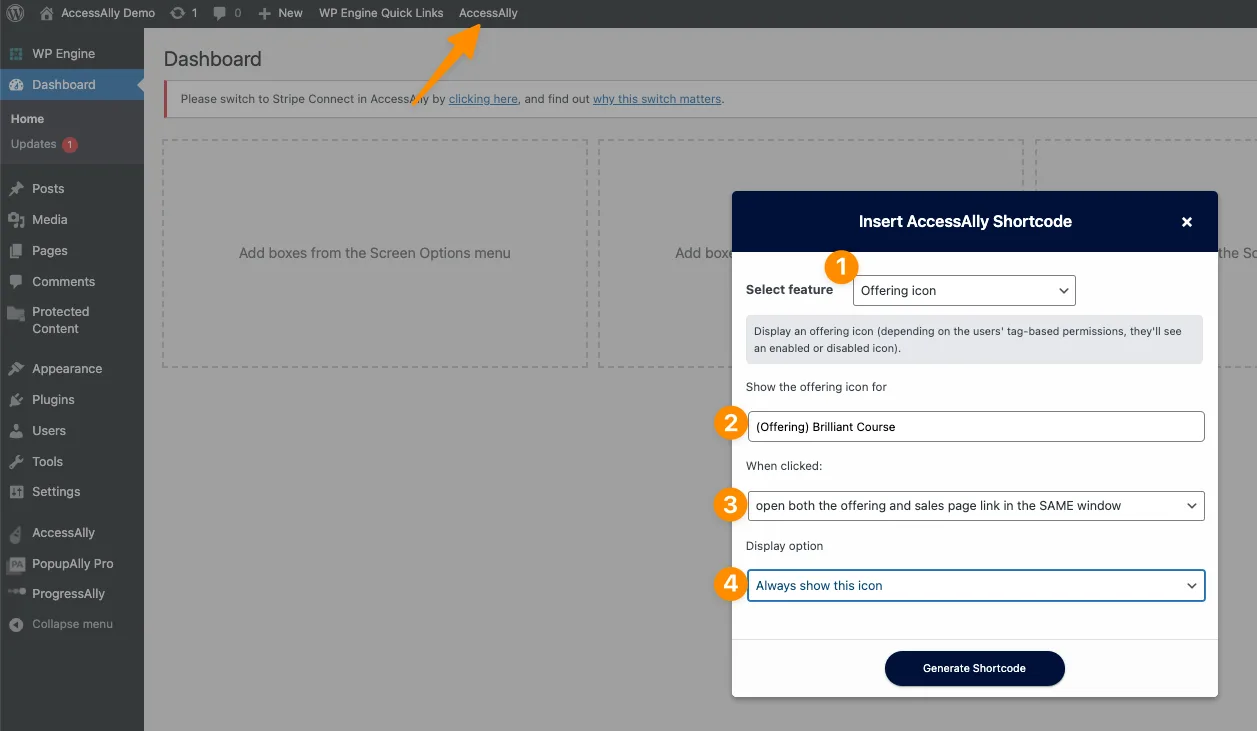
Task: Go to Home under Dashboard
Action: [28, 119]
